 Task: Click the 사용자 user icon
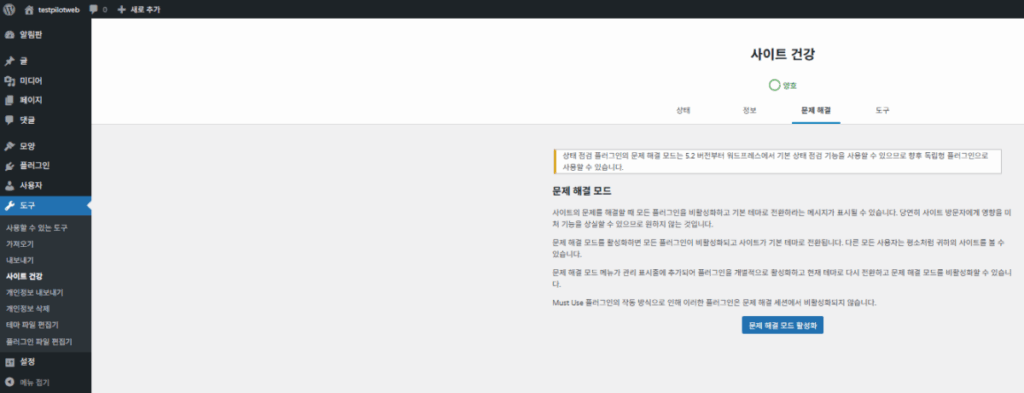[9, 185]
